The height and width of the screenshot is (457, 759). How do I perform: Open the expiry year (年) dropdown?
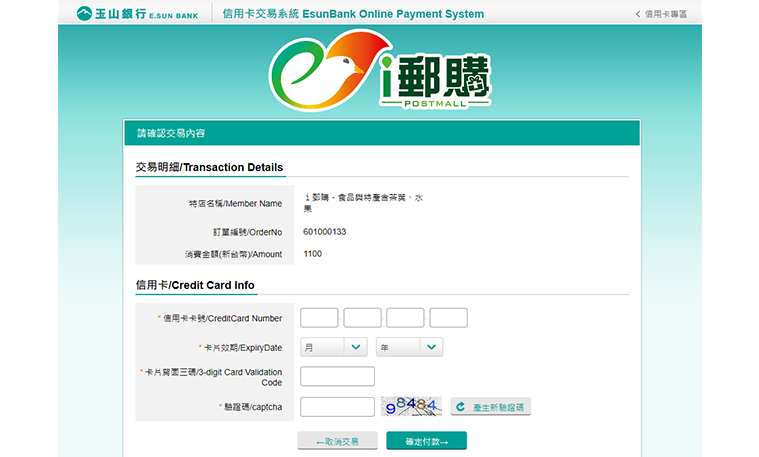410,347
